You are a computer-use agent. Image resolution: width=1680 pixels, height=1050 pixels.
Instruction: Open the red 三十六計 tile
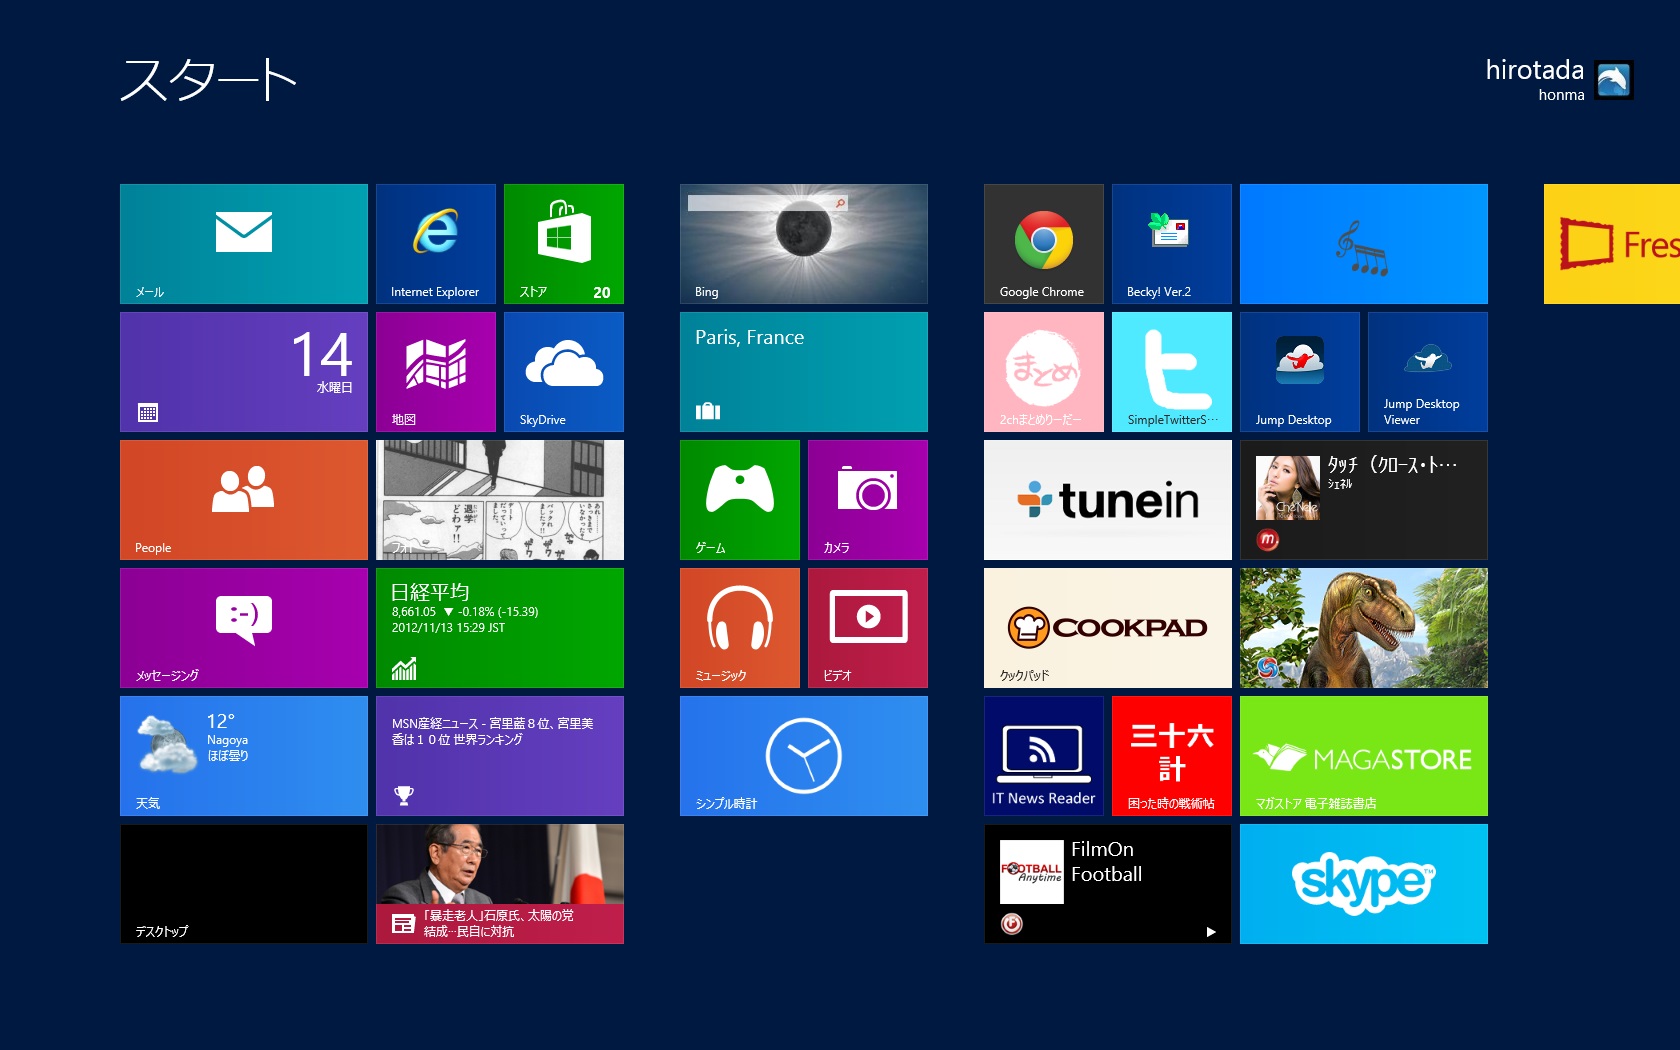pos(1172,756)
